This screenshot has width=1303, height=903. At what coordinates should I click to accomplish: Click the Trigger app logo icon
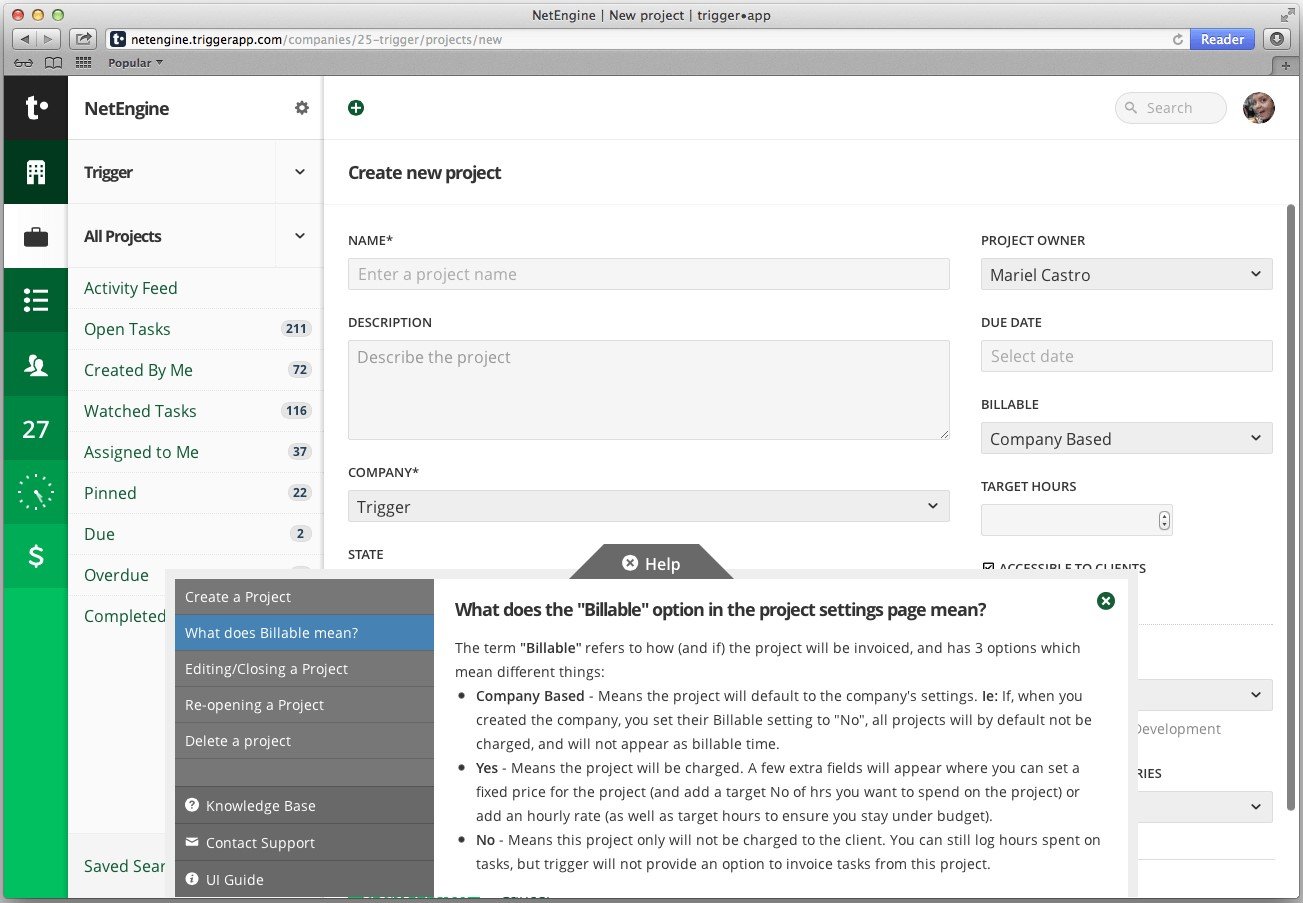click(36, 108)
